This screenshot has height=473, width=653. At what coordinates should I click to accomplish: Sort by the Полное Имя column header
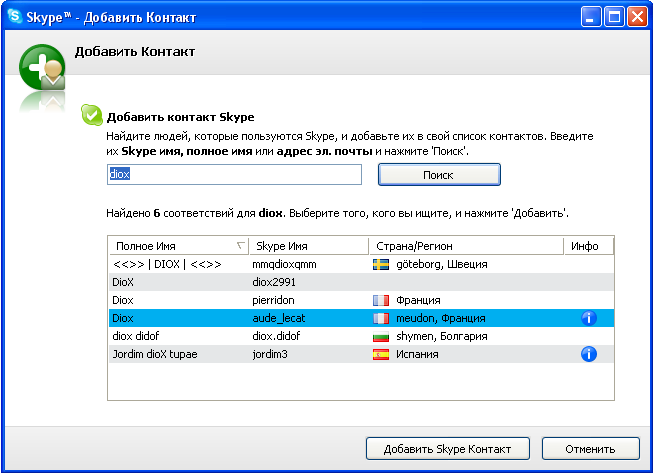point(179,246)
